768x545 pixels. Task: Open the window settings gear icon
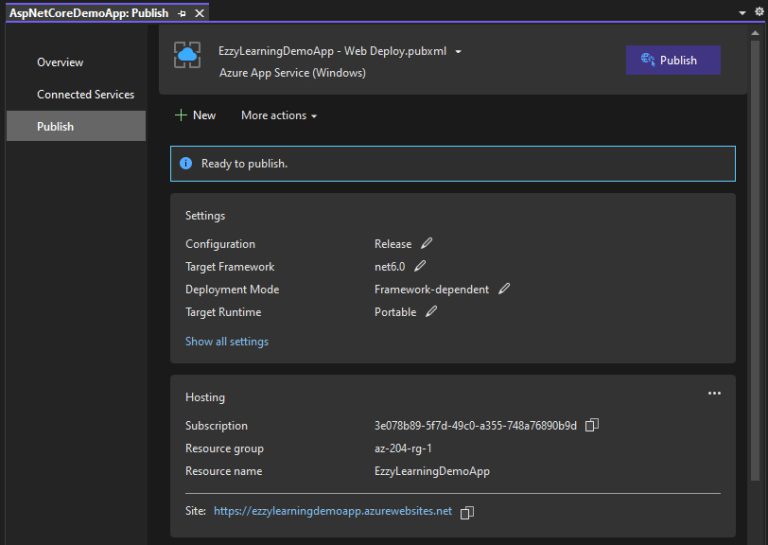point(759,12)
